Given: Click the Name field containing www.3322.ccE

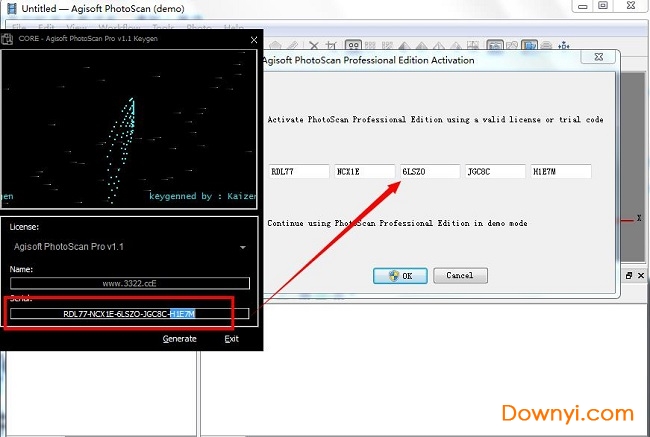Looking at the screenshot, I should click(x=129, y=284).
